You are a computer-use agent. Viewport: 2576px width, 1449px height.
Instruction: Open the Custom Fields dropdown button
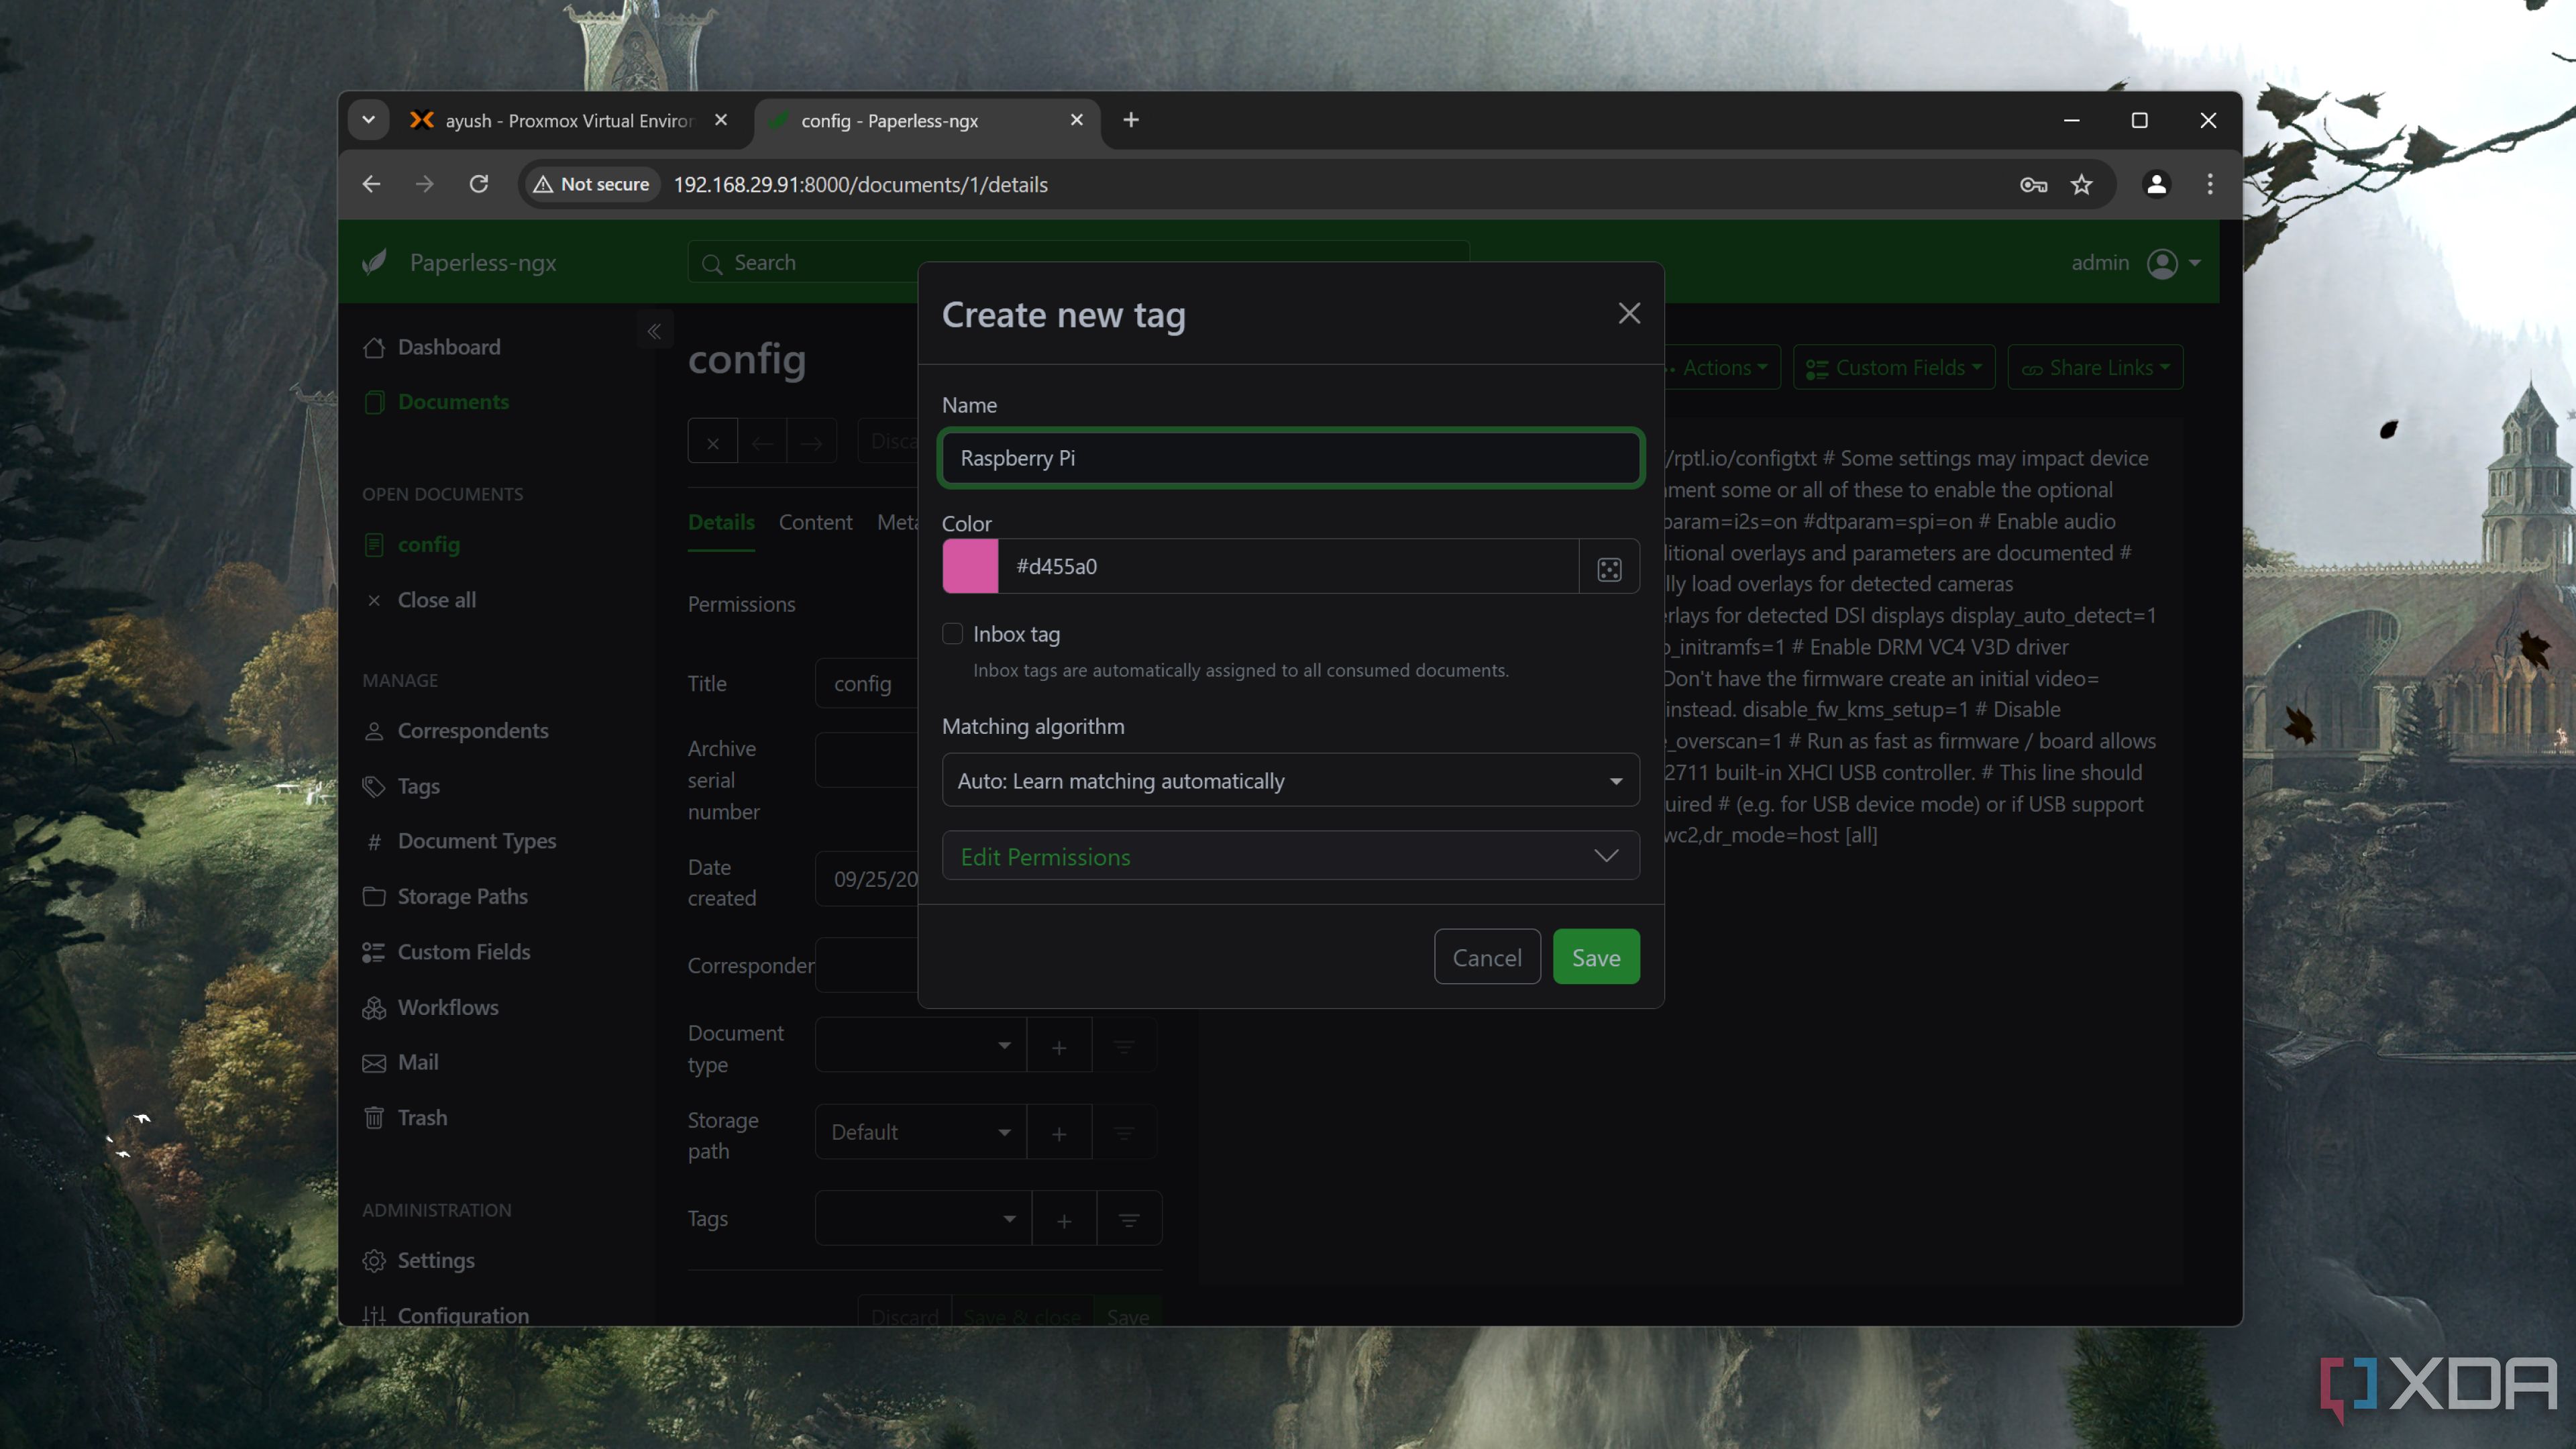[1893, 367]
